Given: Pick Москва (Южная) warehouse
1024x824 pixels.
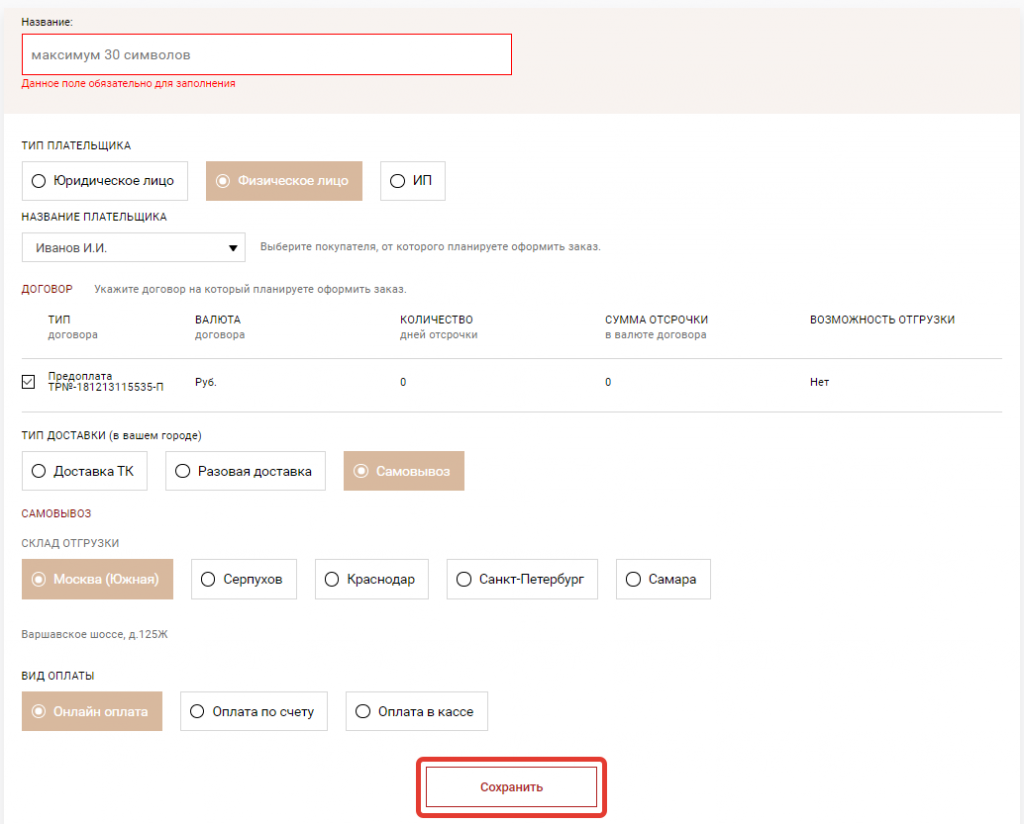Looking at the screenshot, I should (x=97, y=579).
